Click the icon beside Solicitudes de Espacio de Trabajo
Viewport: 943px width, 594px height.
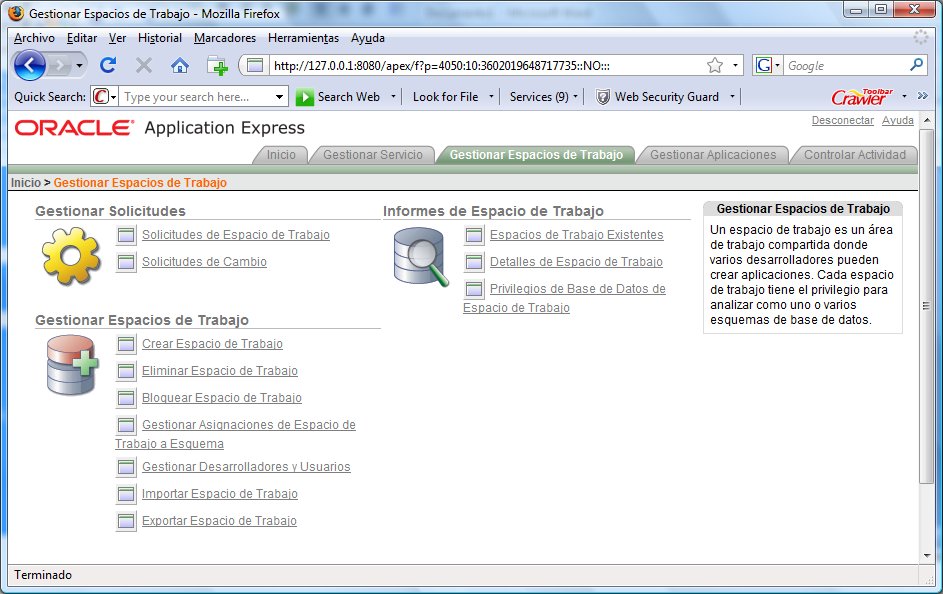[x=126, y=235]
